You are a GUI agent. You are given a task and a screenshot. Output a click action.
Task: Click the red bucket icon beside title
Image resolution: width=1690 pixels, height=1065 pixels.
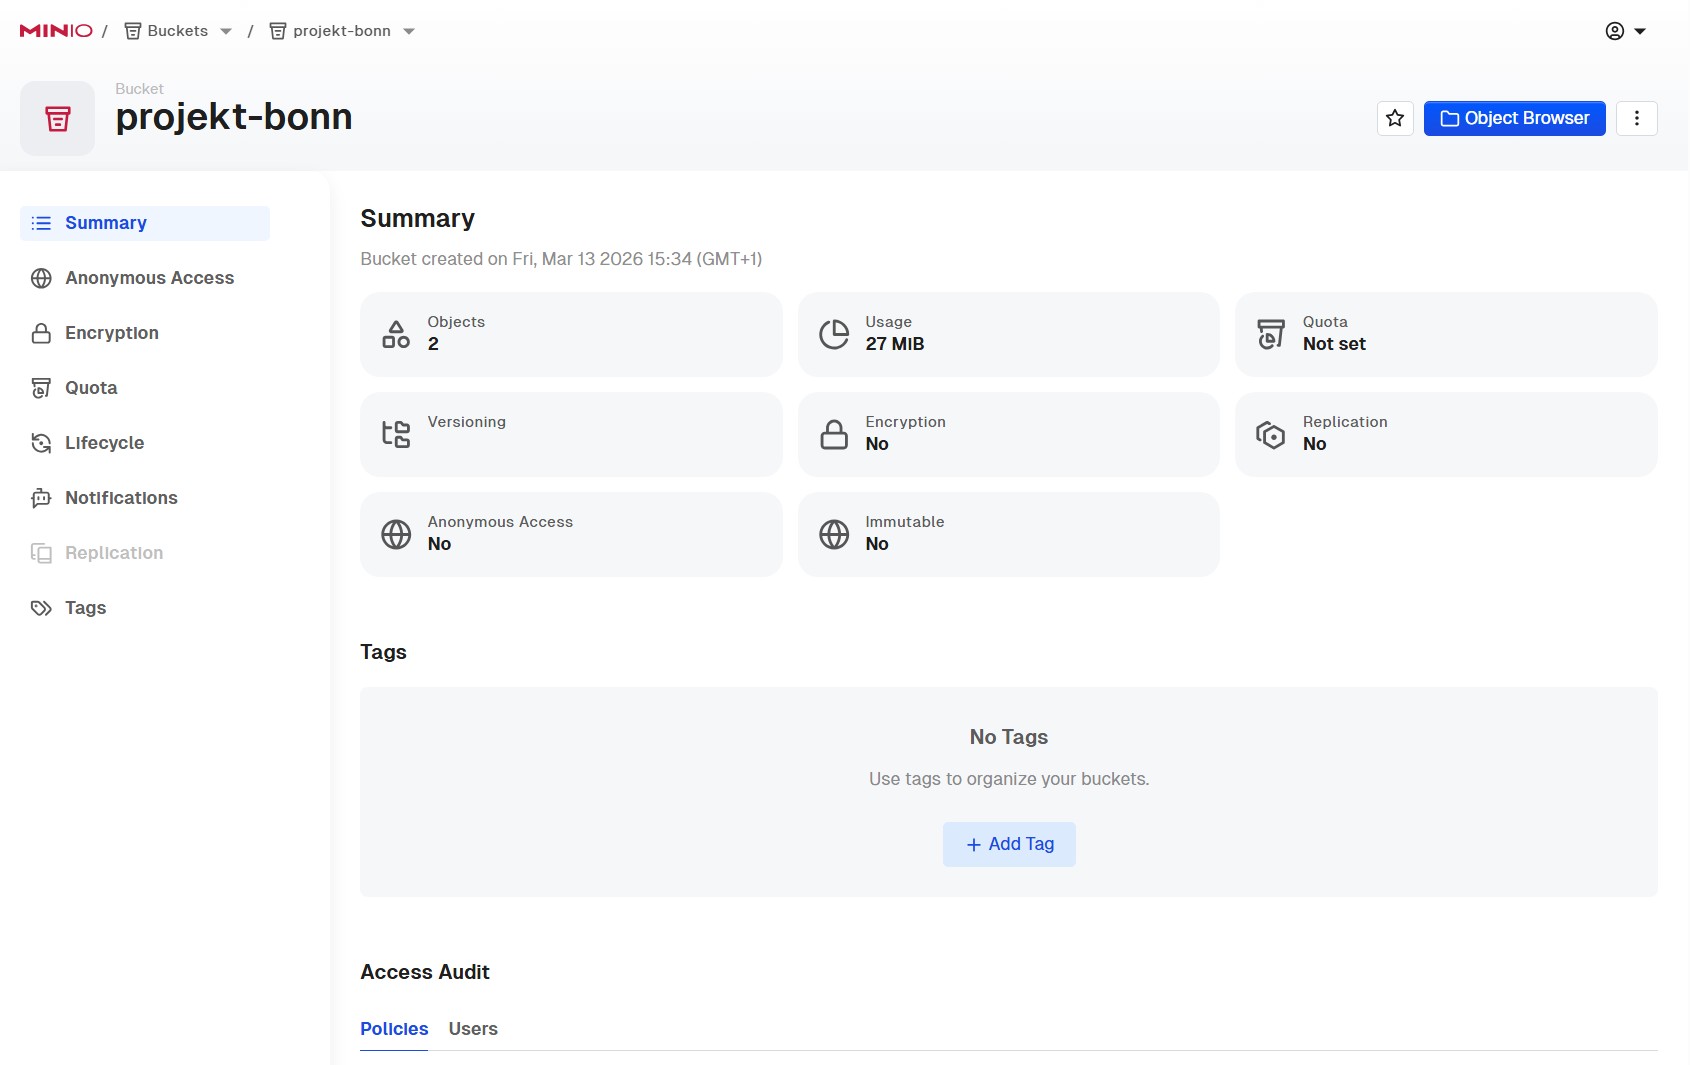[58, 119]
